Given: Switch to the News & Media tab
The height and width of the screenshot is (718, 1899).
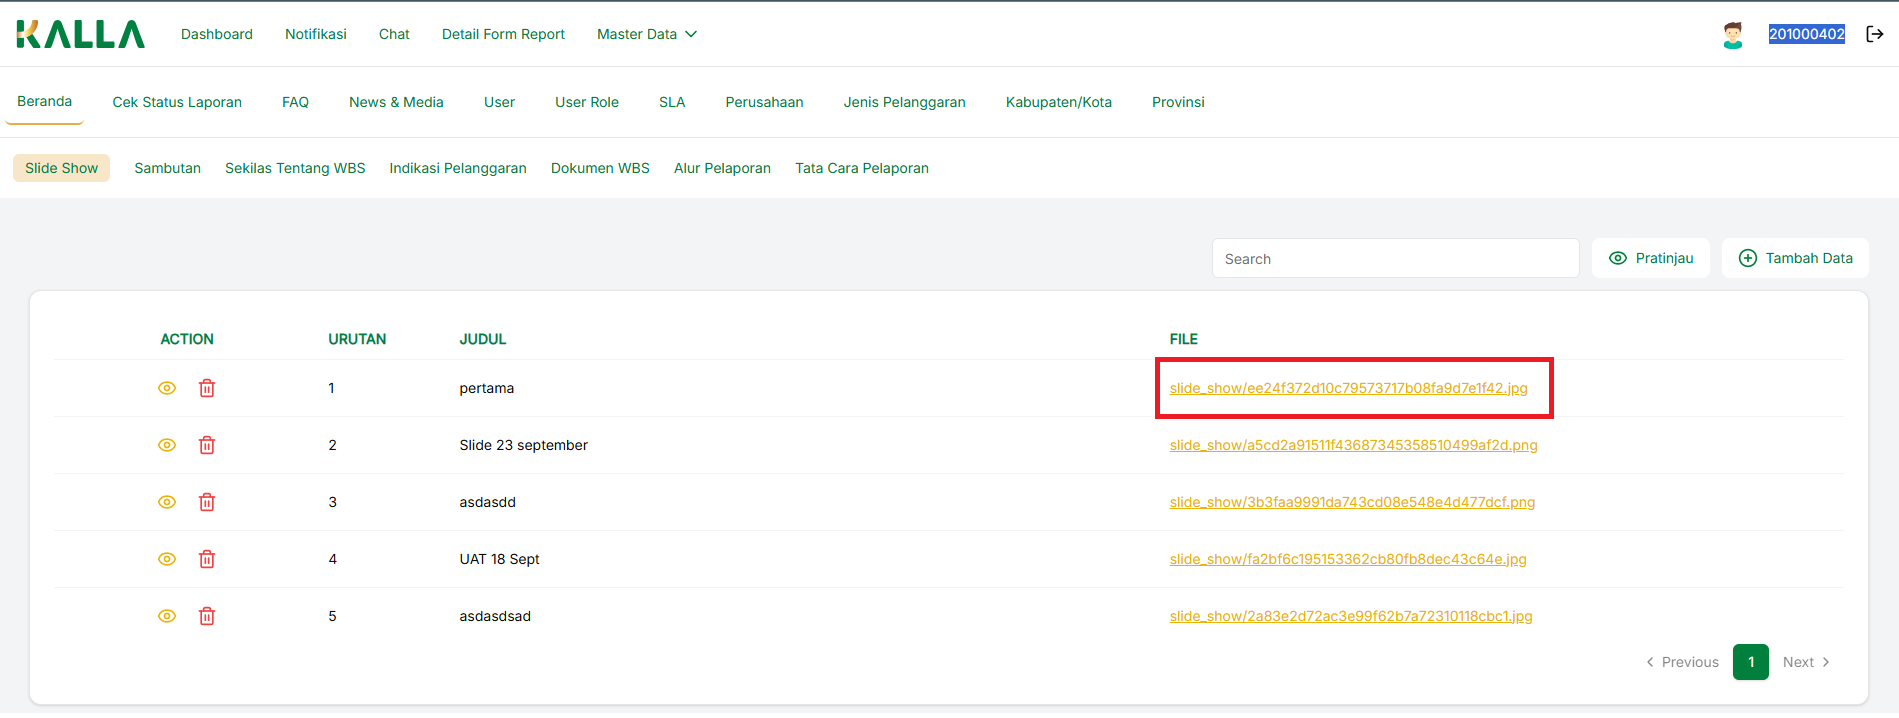Looking at the screenshot, I should (396, 102).
